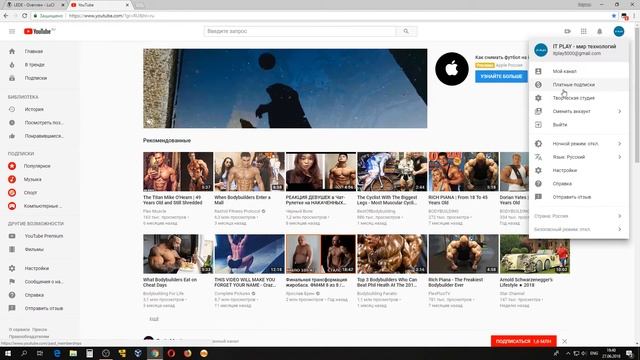Open Посмотреть позже in the sidebar
The width and height of the screenshot is (640, 360).
pos(40,123)
